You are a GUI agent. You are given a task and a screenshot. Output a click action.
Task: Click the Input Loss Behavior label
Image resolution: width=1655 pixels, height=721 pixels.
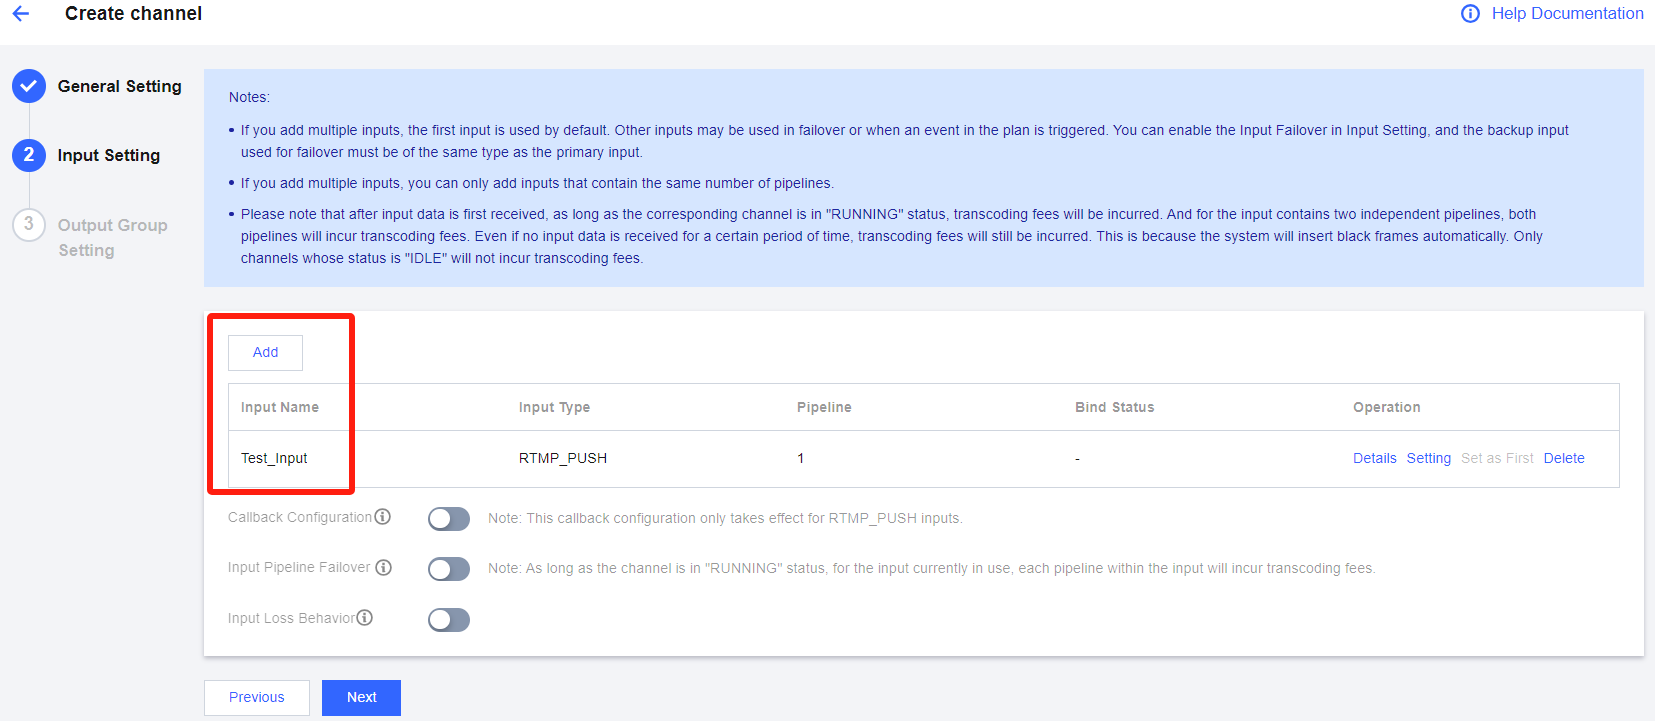click(291, 618)
